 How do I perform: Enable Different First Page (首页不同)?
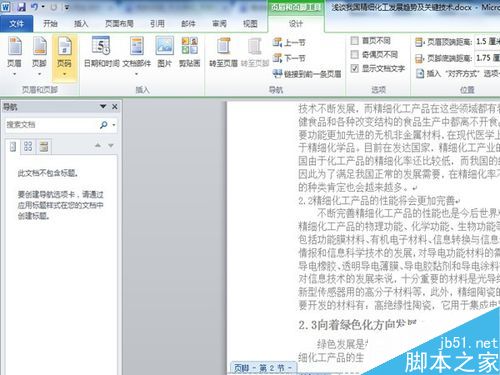click(x=355, y=41)
